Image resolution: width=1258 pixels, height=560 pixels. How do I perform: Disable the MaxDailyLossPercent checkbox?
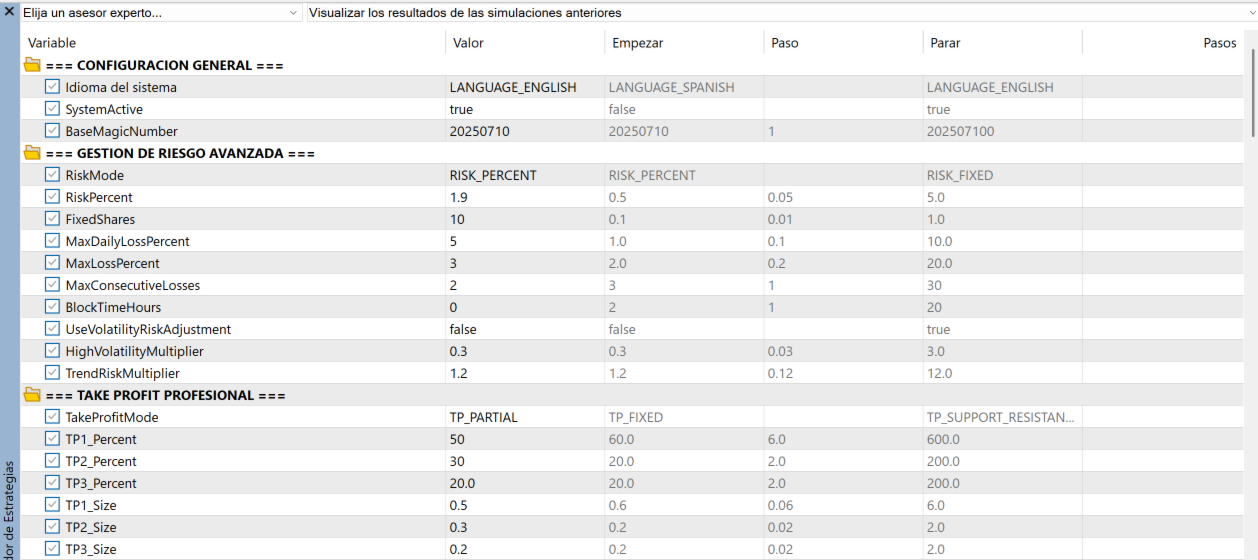tap(53, 242)
